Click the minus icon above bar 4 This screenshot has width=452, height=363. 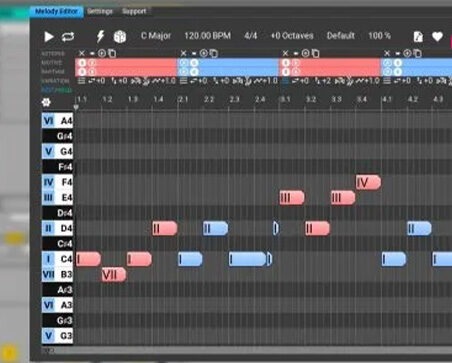click(397, 53)
